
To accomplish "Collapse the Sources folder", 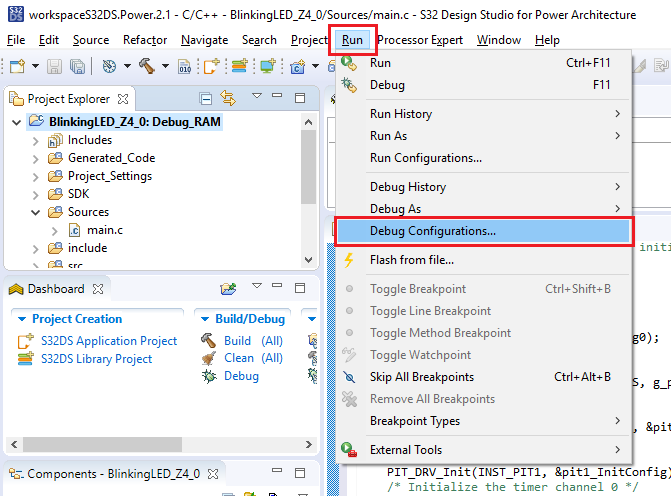I will (36, 213).
